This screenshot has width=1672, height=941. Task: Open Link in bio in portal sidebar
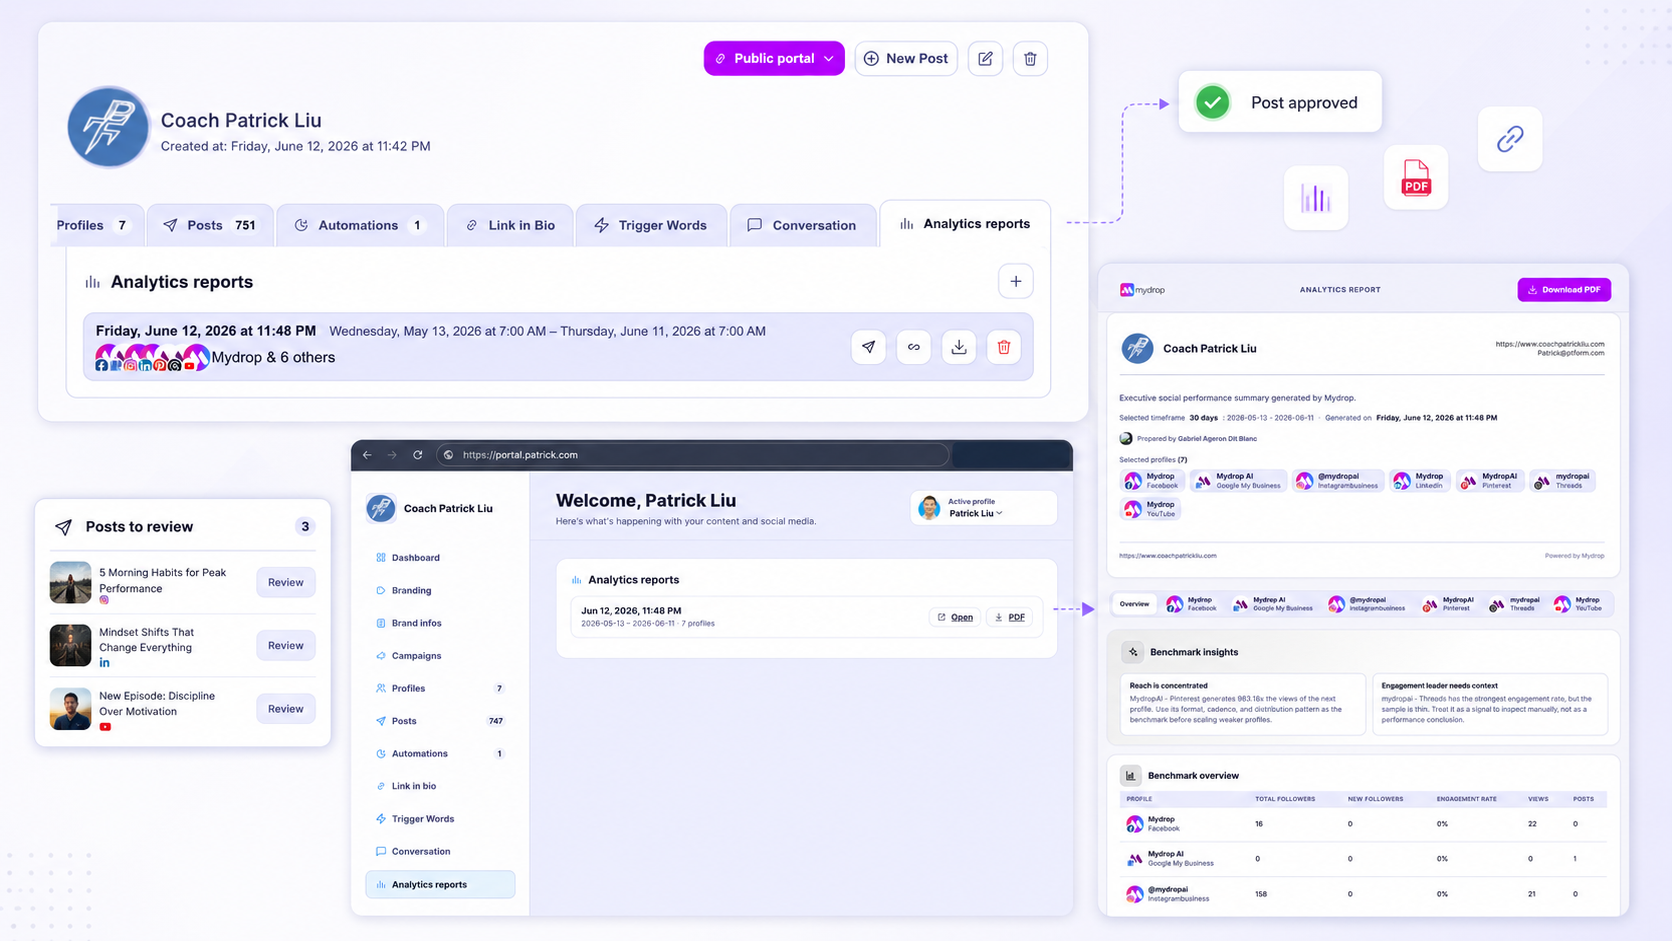tap(440, 786)
